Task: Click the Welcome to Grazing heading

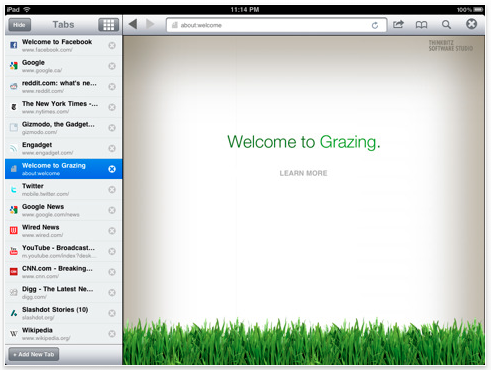Action: (304, 142)
